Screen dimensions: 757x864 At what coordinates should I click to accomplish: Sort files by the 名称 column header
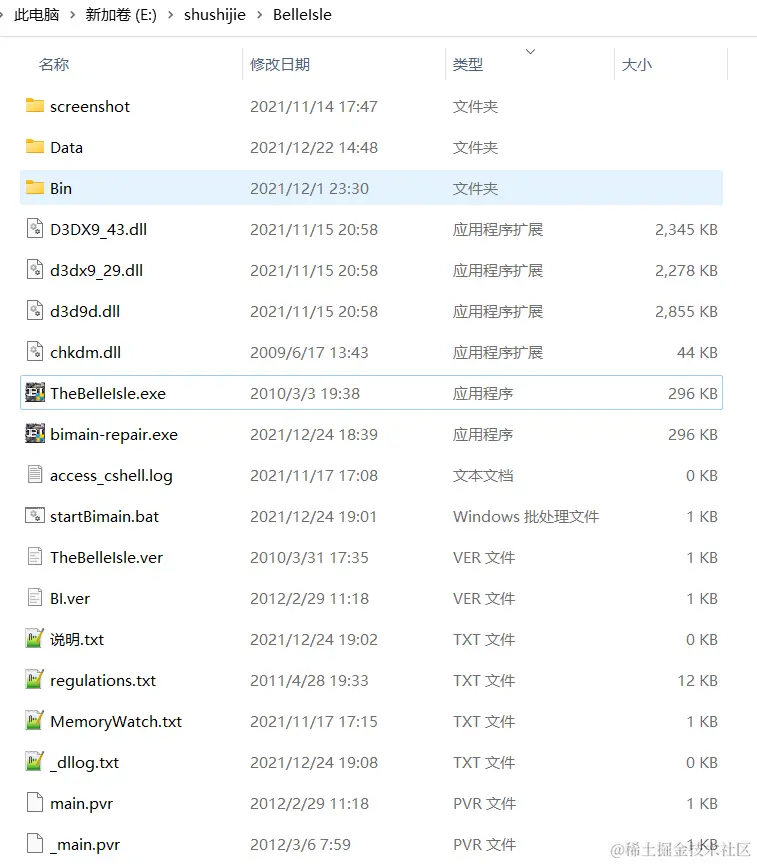tap(54, 64)
